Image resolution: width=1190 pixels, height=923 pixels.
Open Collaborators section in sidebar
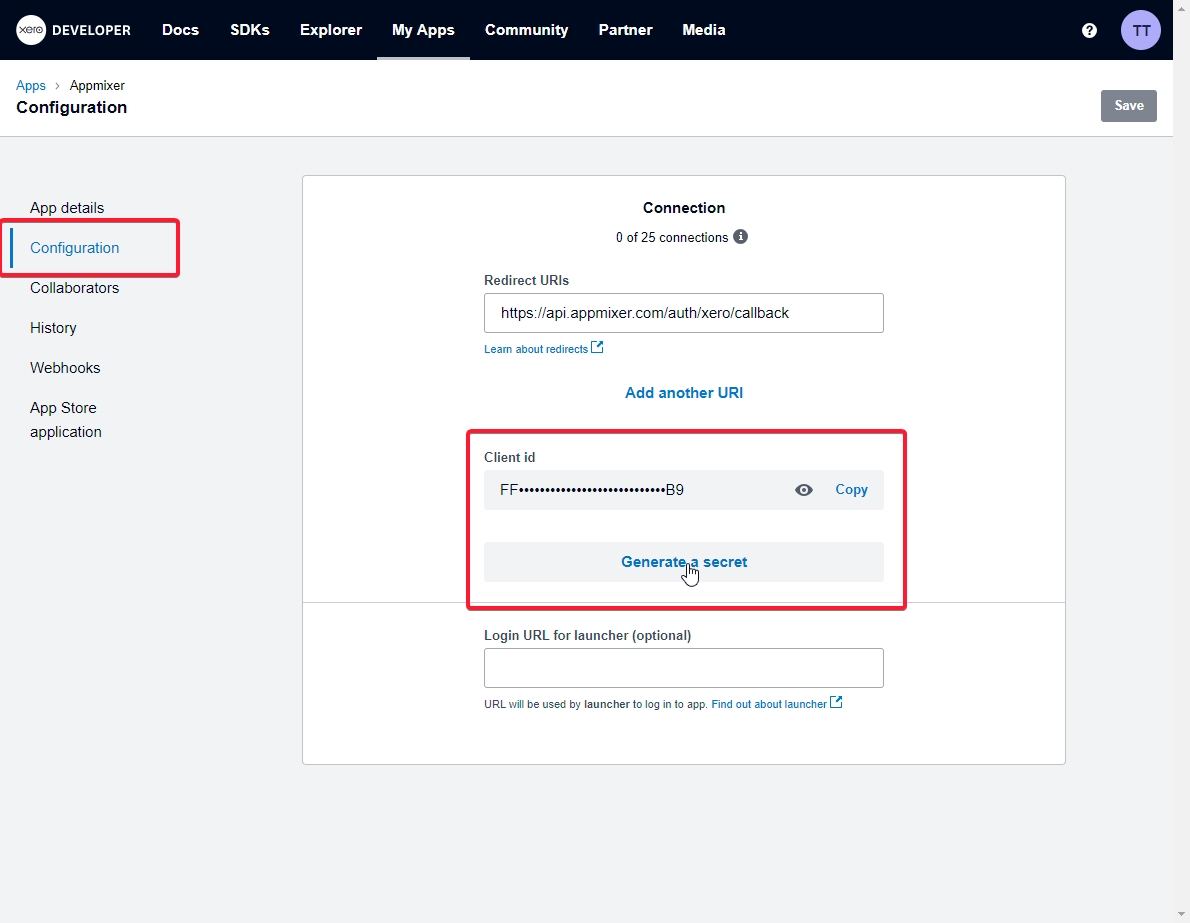[74, 288]
